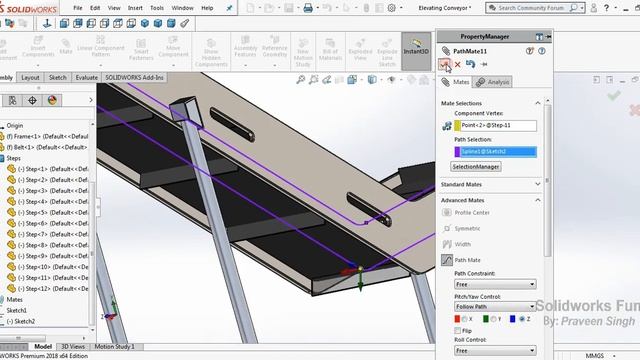Open the 3D Views bottom tab
Image resolution: width=640 pixels, height=360 pixels.
[73, 347]
